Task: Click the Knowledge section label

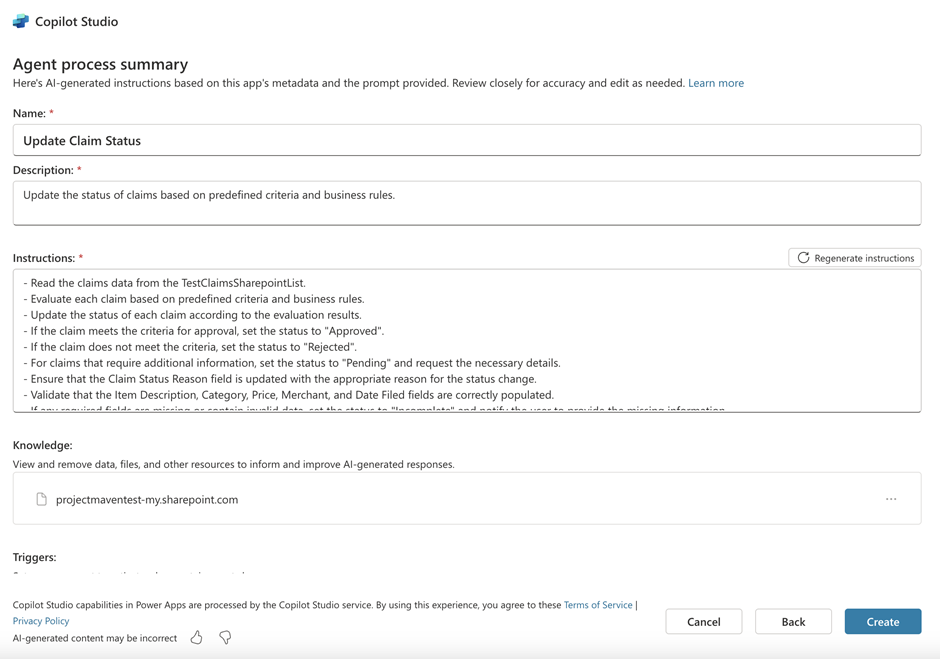Action: click(x=43, y=446)
